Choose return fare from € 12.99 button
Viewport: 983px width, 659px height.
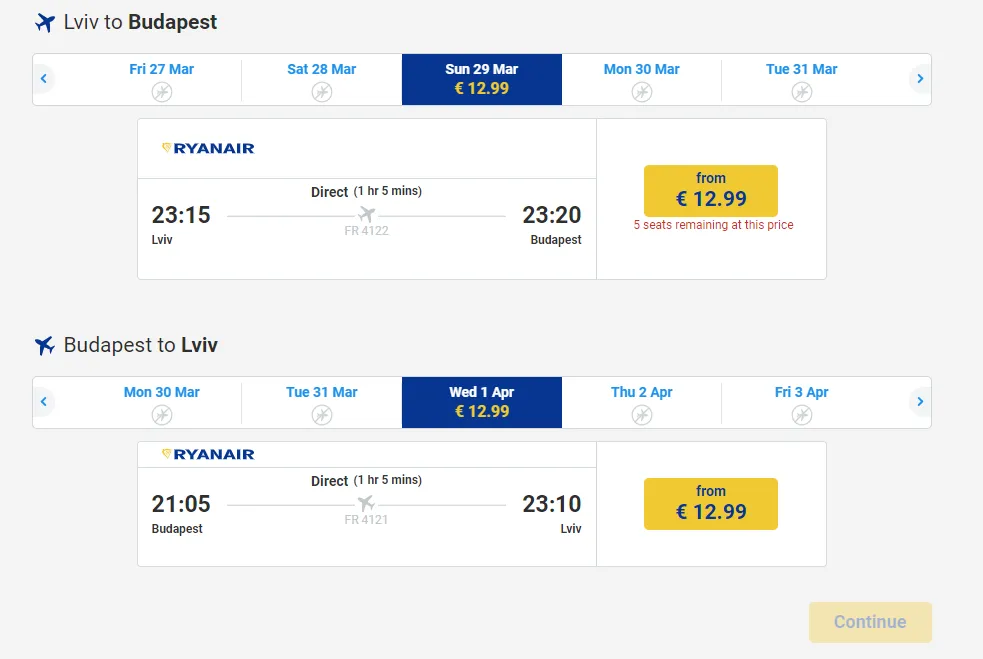(x=710, y=503)
